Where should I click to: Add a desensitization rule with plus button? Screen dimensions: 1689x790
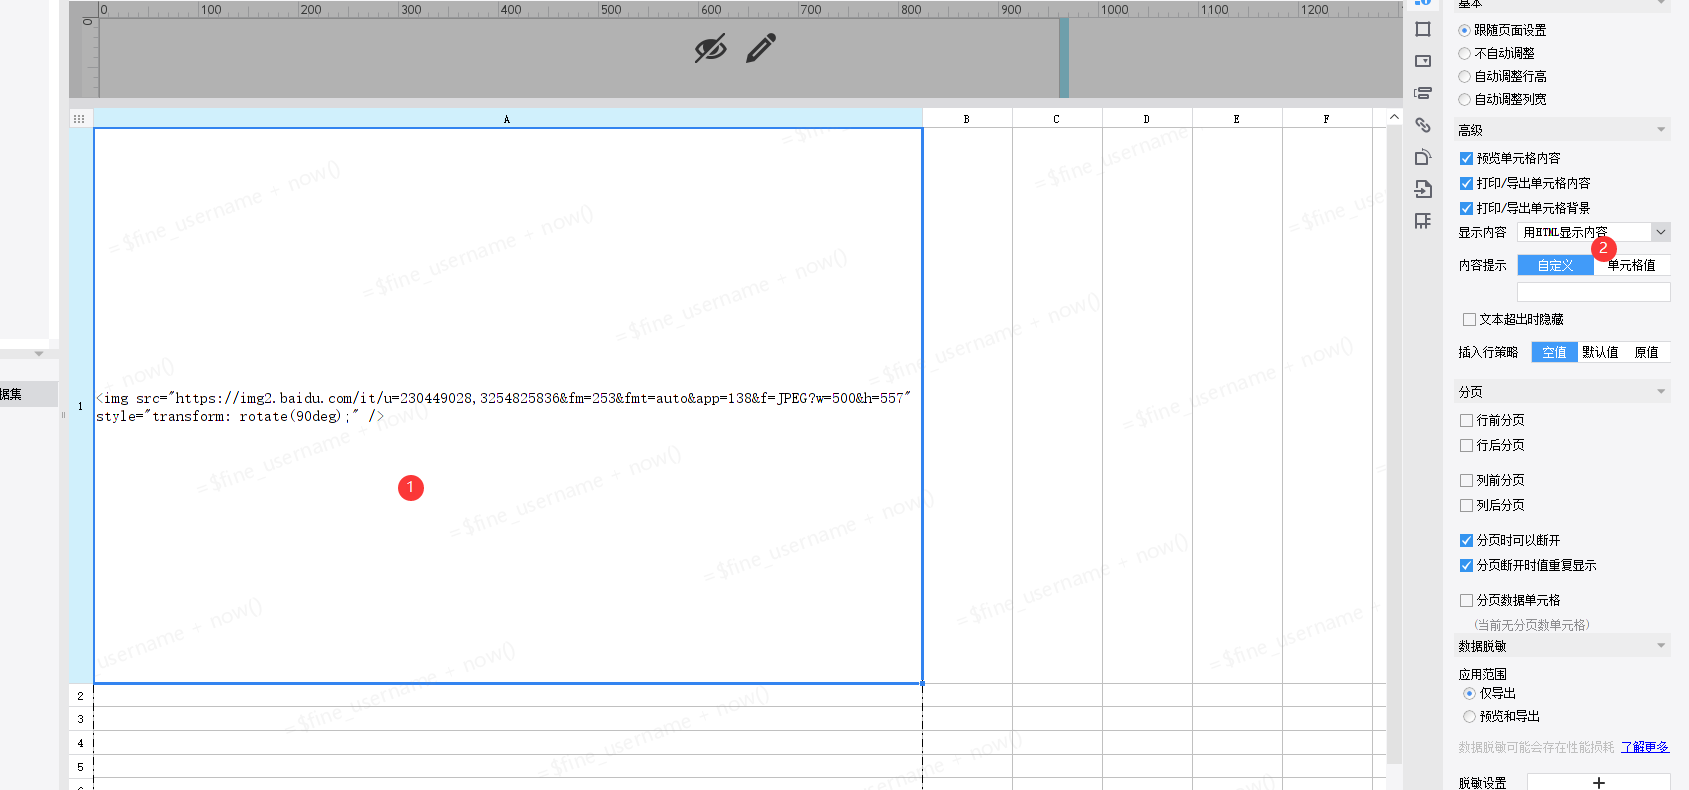[x=1598, y=782]
